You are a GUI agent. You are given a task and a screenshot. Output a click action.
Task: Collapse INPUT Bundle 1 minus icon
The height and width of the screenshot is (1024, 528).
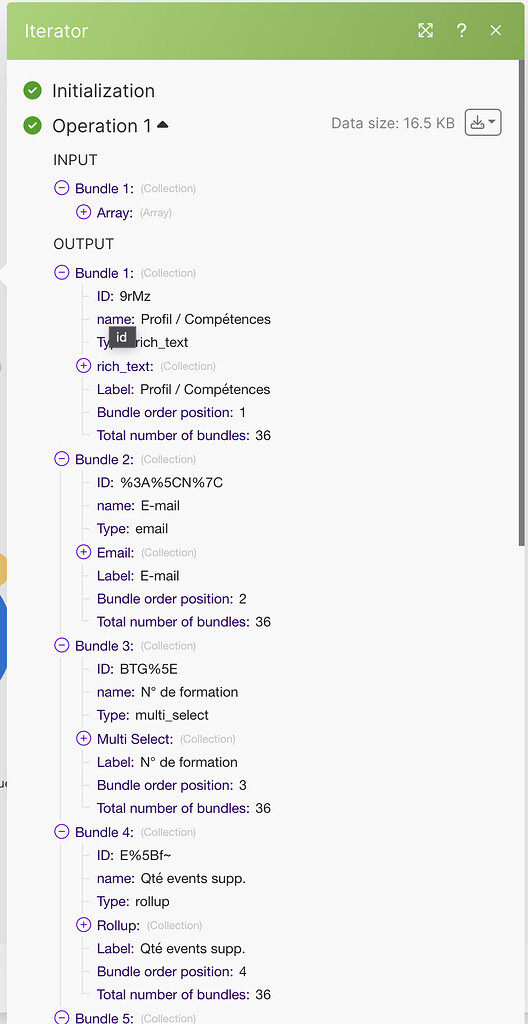(x=61, y=188)
